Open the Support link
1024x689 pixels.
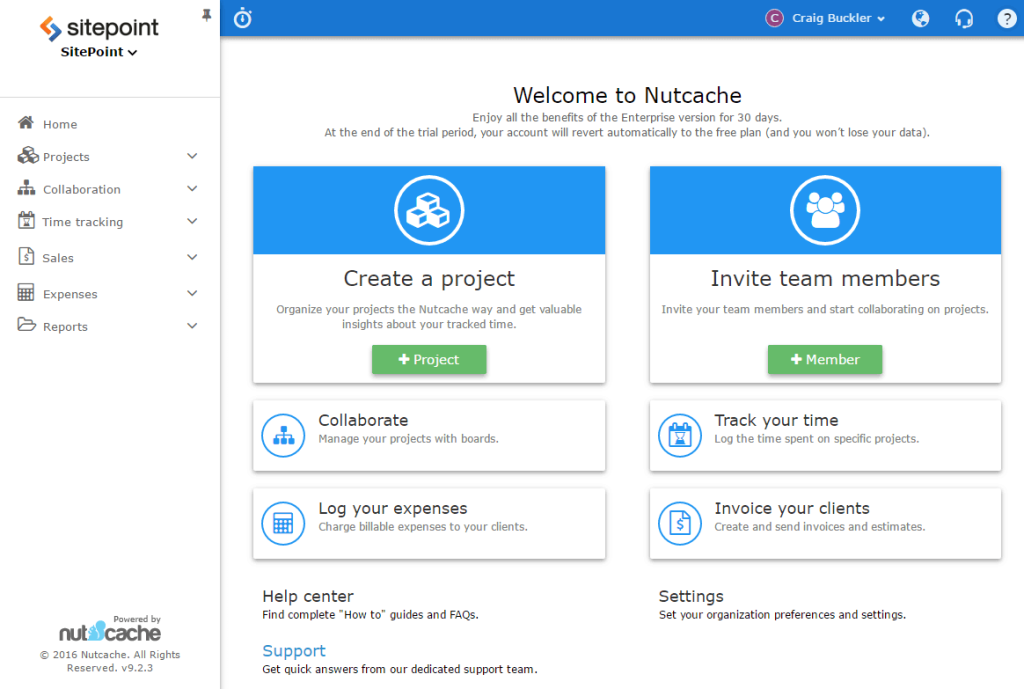pyautogui.click(x=294, y=650)
